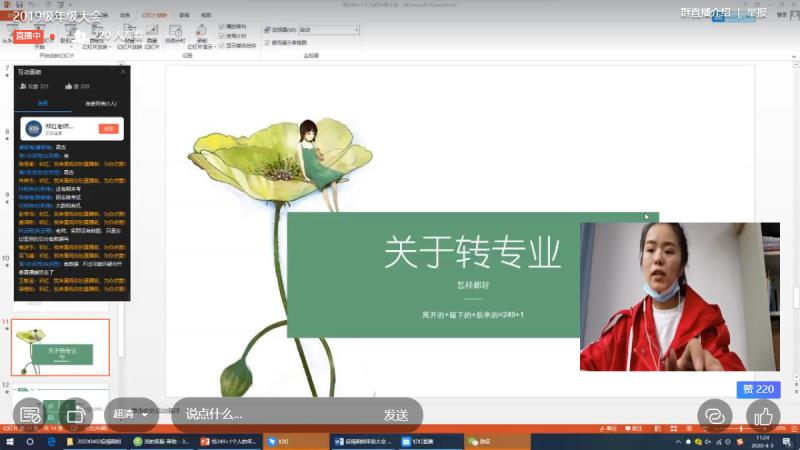
Task: Open the green browser taskbar item
Action: [162, 442]
